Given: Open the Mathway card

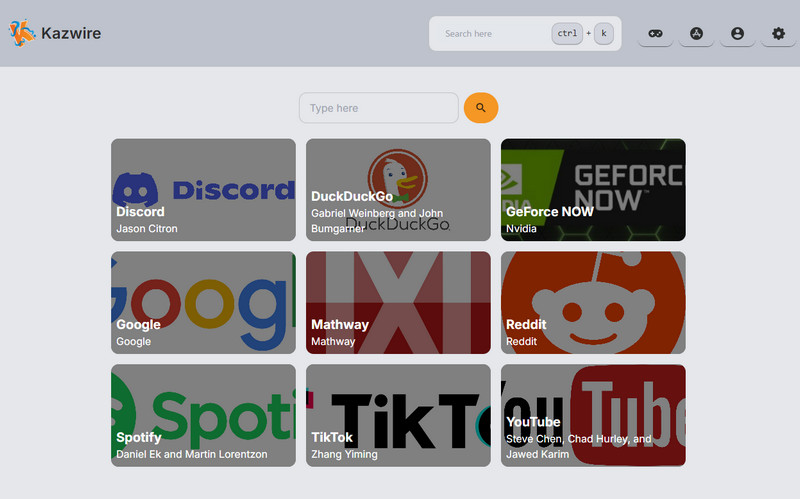Looking at the screenshot, I should coord(398,303).
